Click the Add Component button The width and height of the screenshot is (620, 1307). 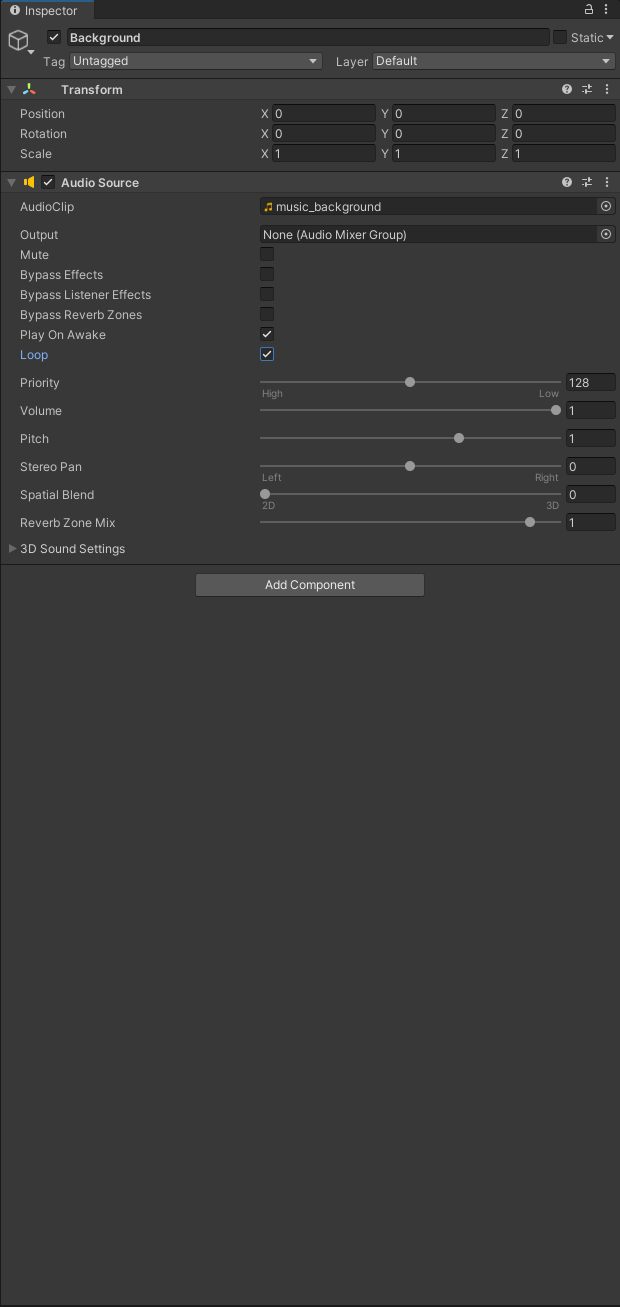coord(310,585)
